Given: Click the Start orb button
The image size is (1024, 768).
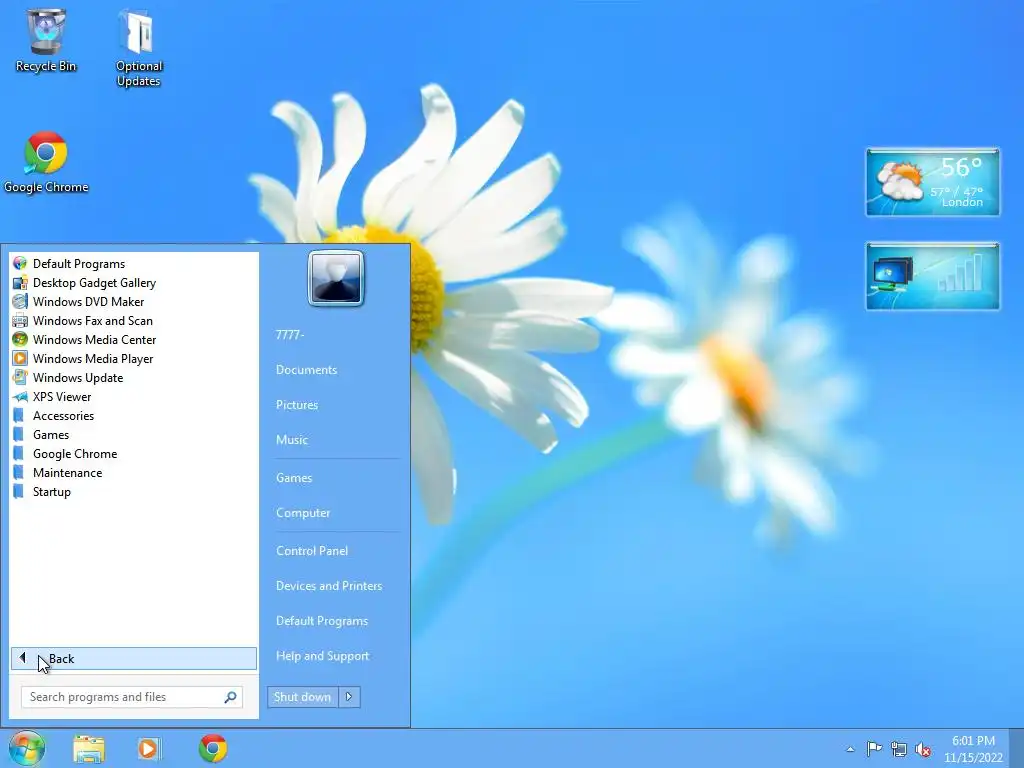Looking at the screenshot, I should click(x=26, y=748).
